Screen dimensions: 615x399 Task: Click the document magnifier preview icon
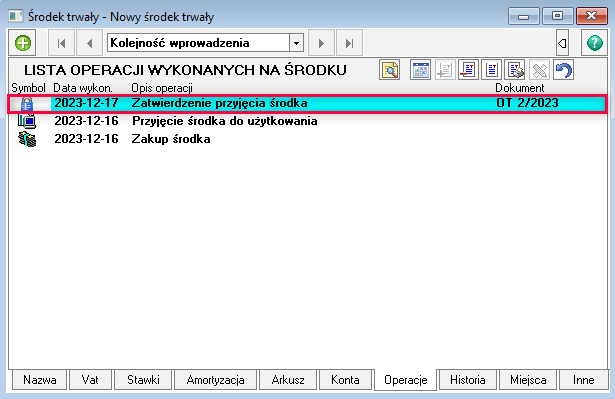pos(390,70)
